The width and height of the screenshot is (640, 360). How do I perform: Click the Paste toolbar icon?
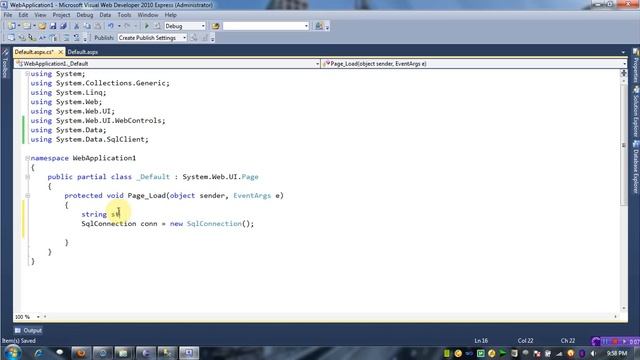[98, 26]
